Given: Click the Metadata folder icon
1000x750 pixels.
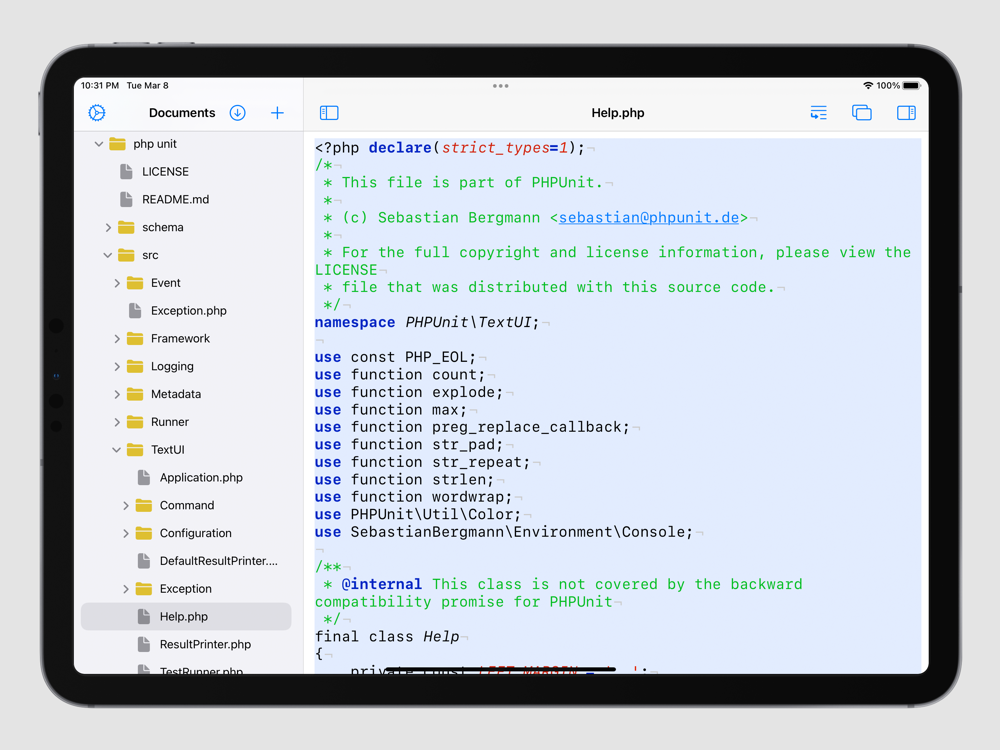Looking at the screenshot, I should click(135, 395).
